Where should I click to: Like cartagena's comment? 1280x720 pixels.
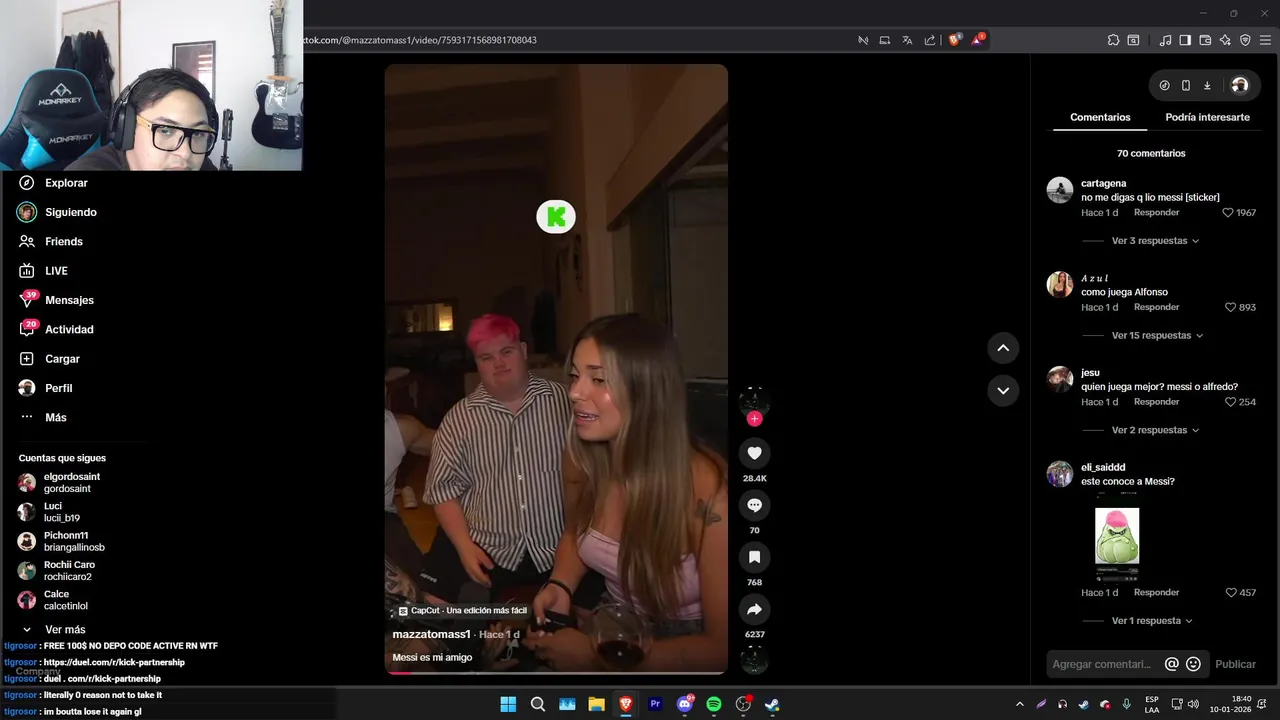[x=1228, y=213]
